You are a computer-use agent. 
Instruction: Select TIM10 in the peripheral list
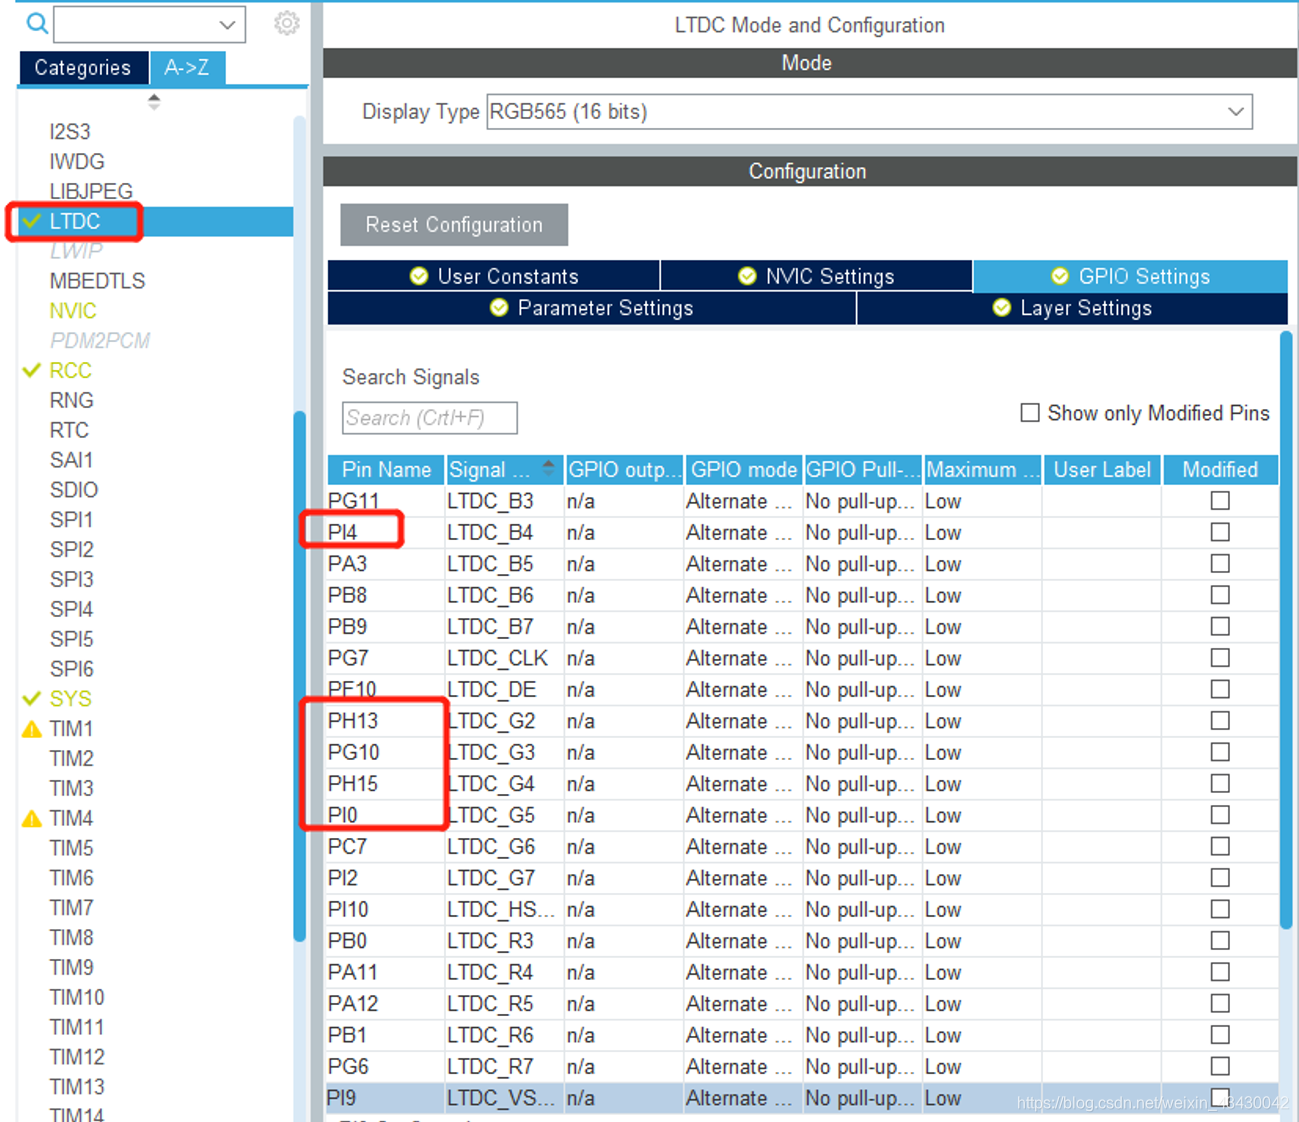[77, 997]
